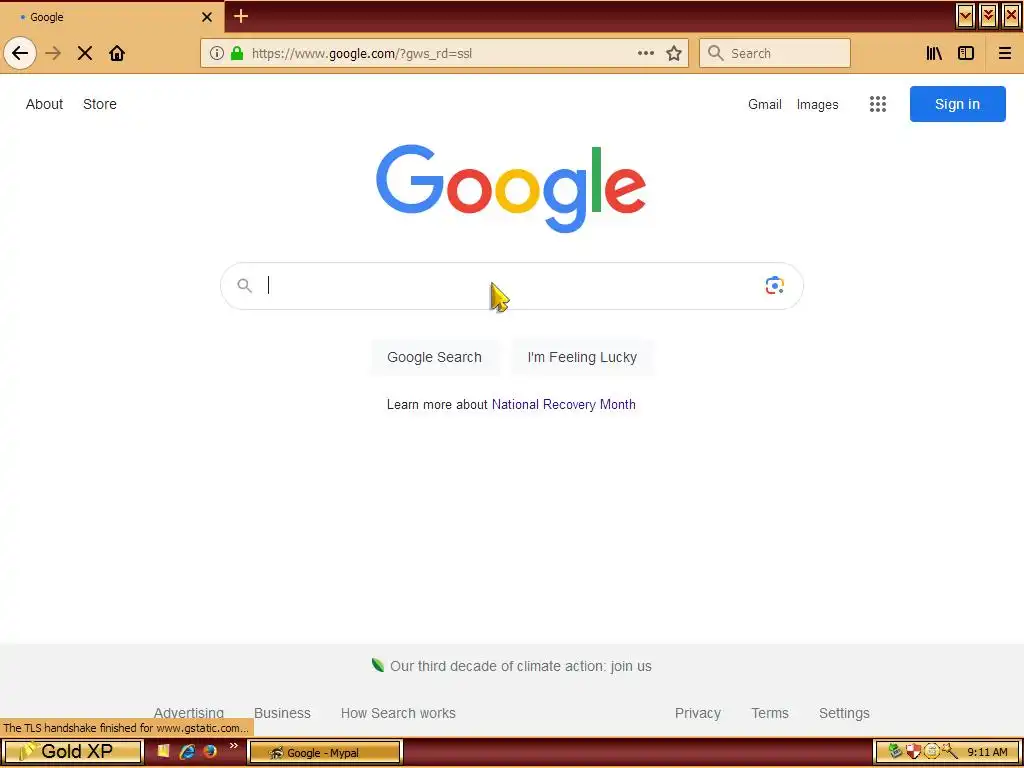
Task: Open the hamburger application menu
Action: [x=1004, y=54]
